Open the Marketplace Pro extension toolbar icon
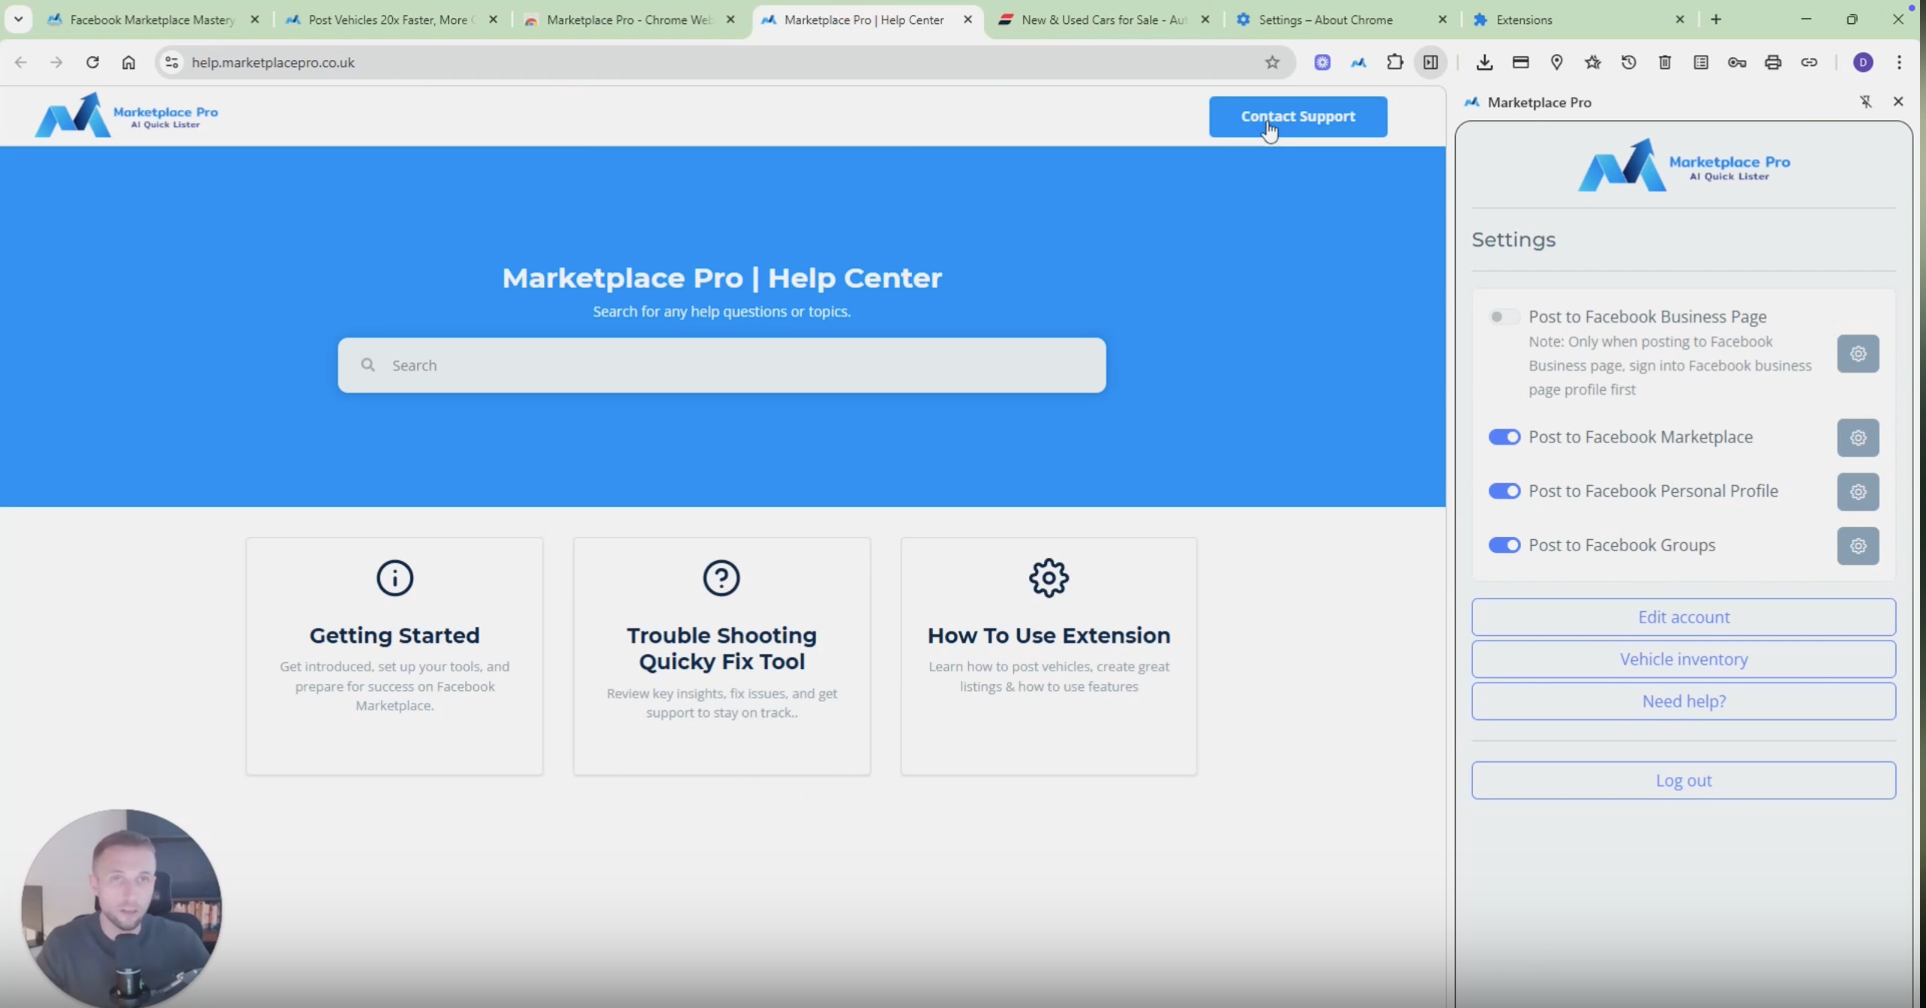The image size is (1926, 1008). coord(1358,62)
